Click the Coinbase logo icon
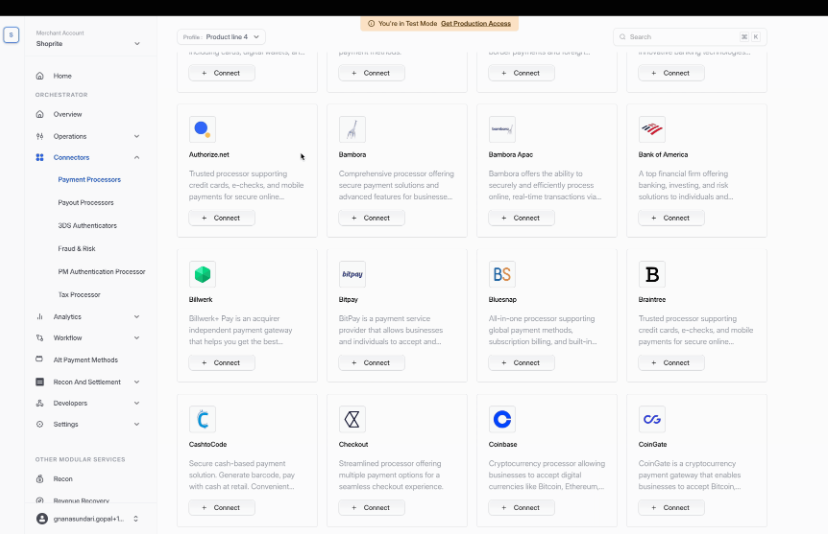Screen dimensions: 831x535 (x=502, y=419)
